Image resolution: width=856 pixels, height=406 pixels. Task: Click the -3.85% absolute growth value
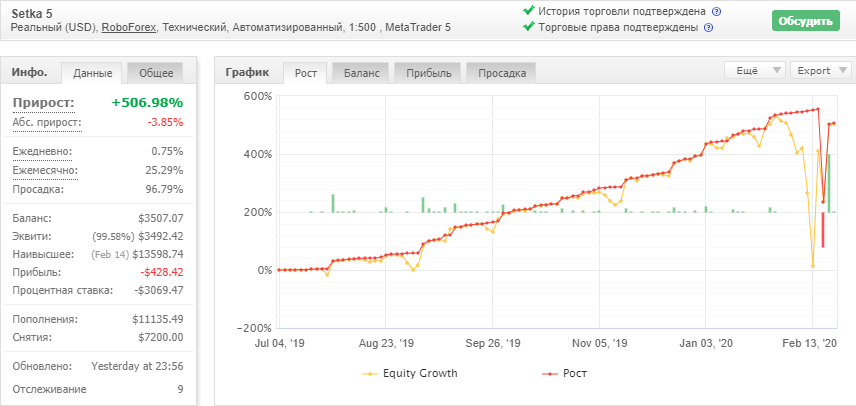[165, 122]
